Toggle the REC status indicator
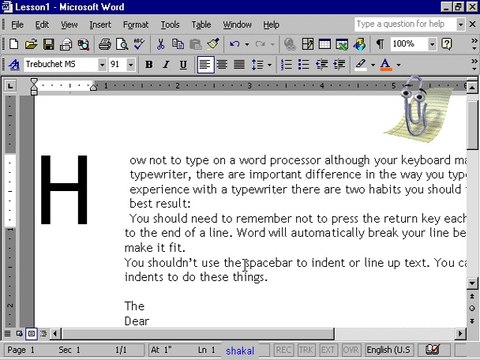480x360 pixels. [283, 350]
